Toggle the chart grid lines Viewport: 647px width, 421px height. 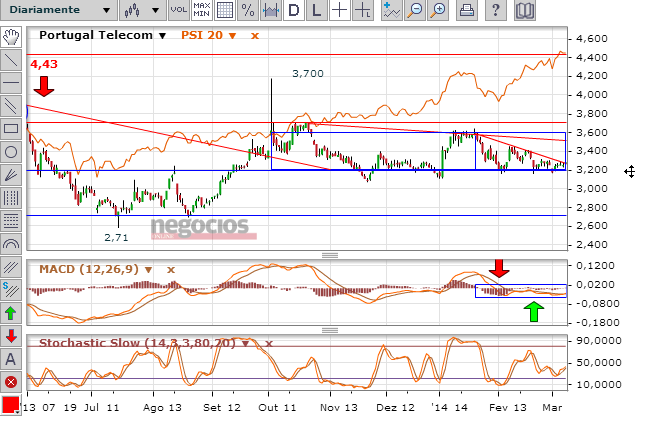click(x=225, y=10)
